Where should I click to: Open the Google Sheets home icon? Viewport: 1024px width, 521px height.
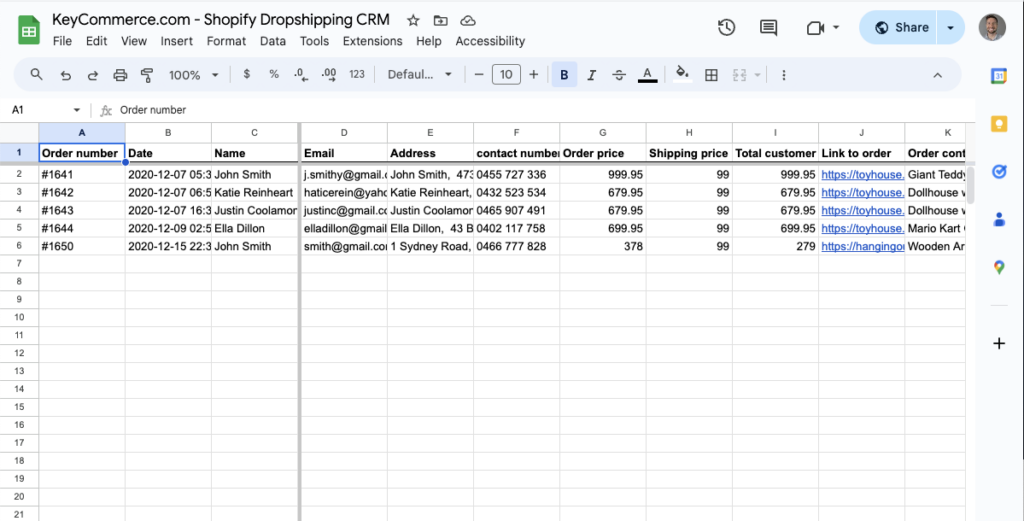29,31
